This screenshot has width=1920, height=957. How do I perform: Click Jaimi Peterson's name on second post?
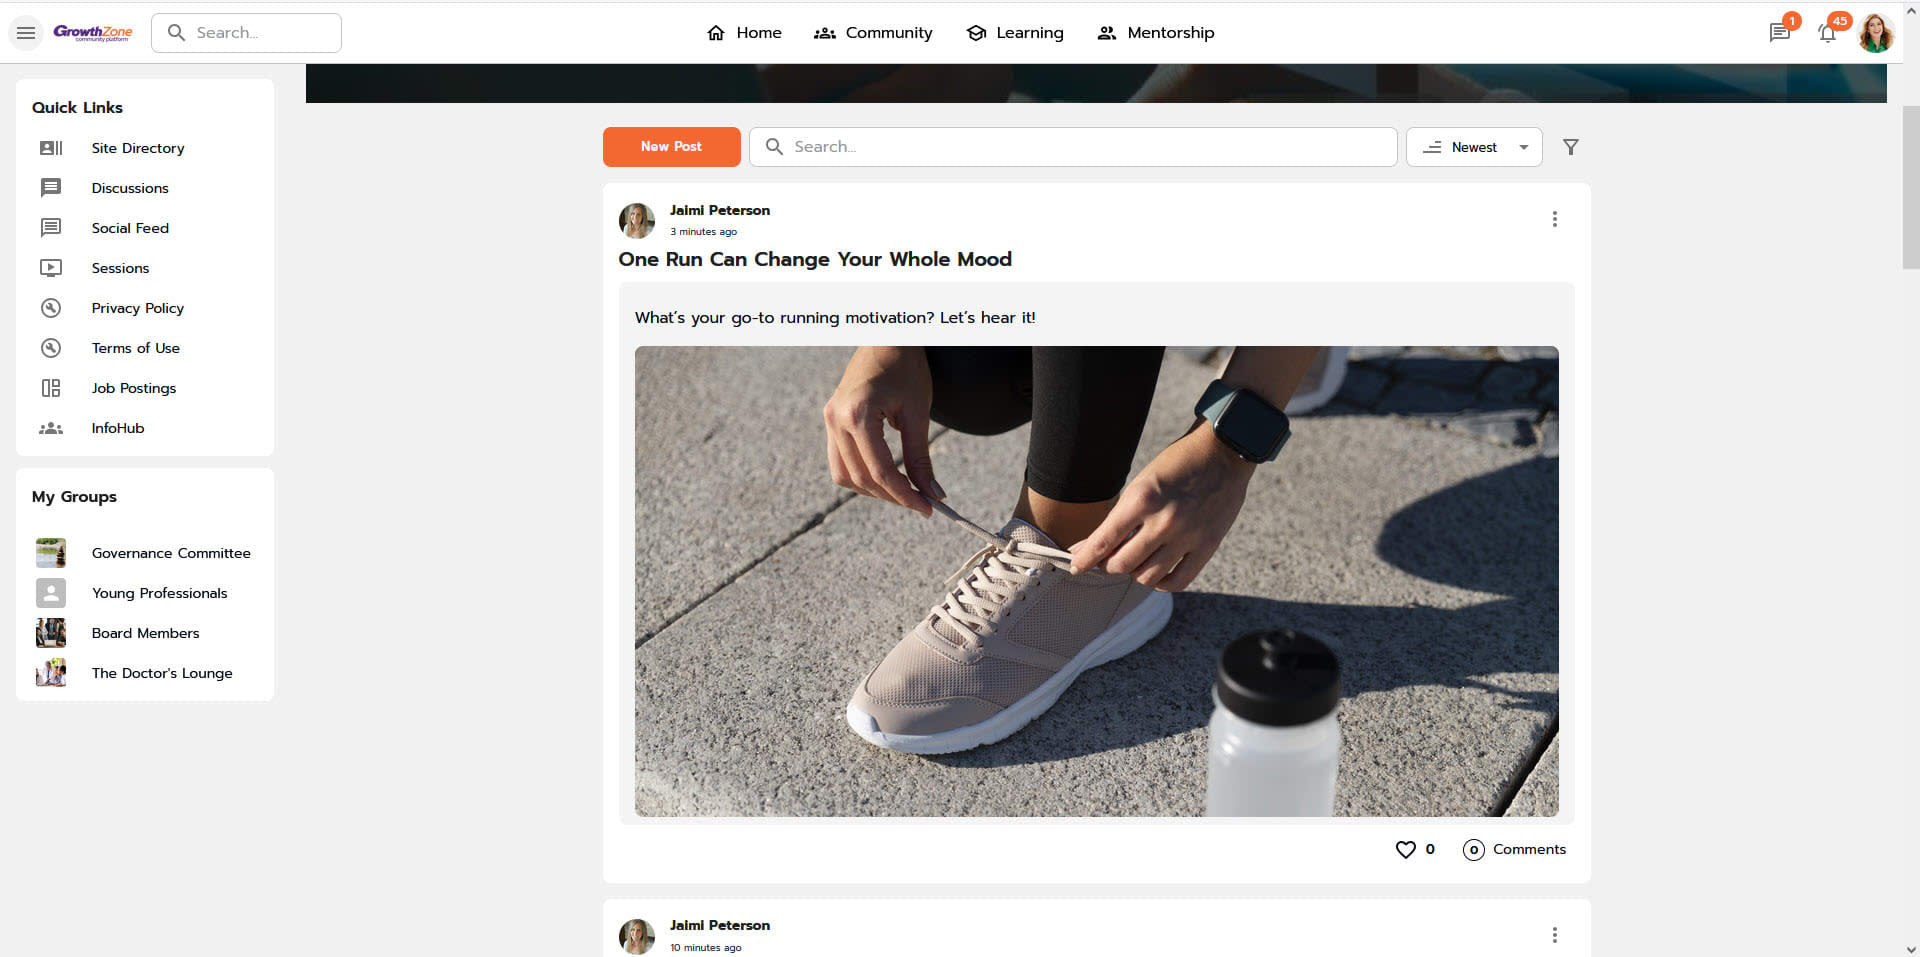720,925
